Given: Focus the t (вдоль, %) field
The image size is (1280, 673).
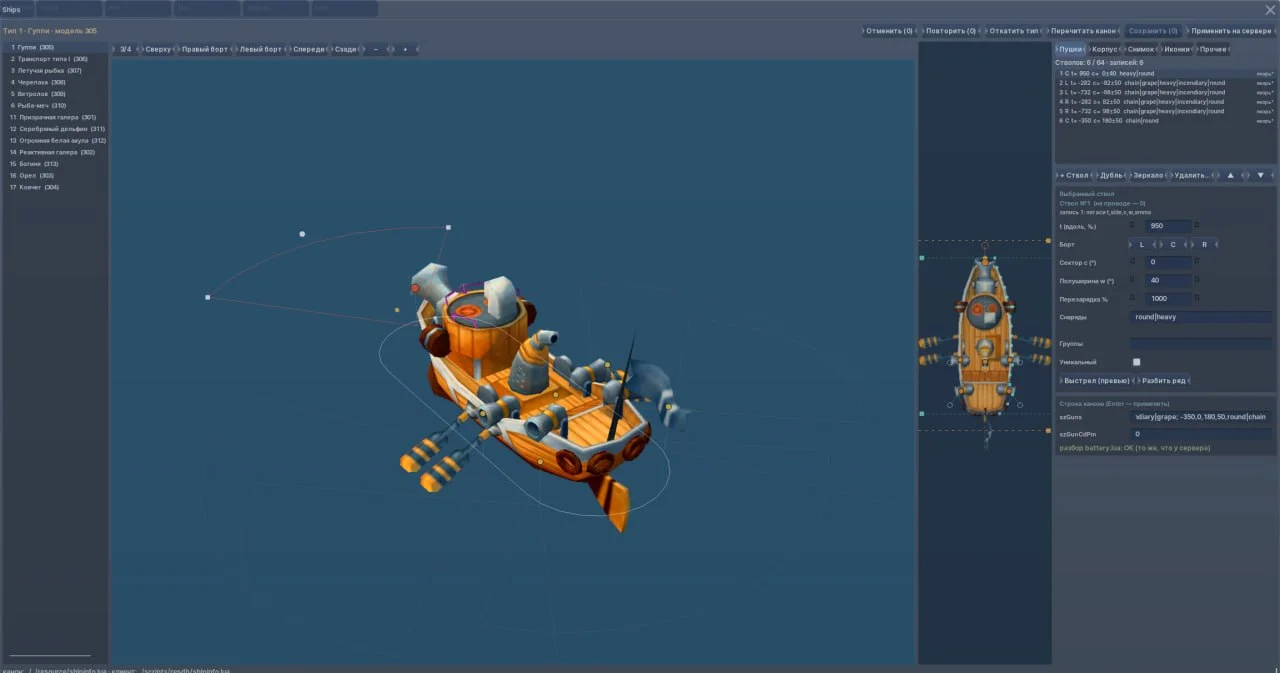Looking at the screenshot, I should click(x=1169, y=226).
